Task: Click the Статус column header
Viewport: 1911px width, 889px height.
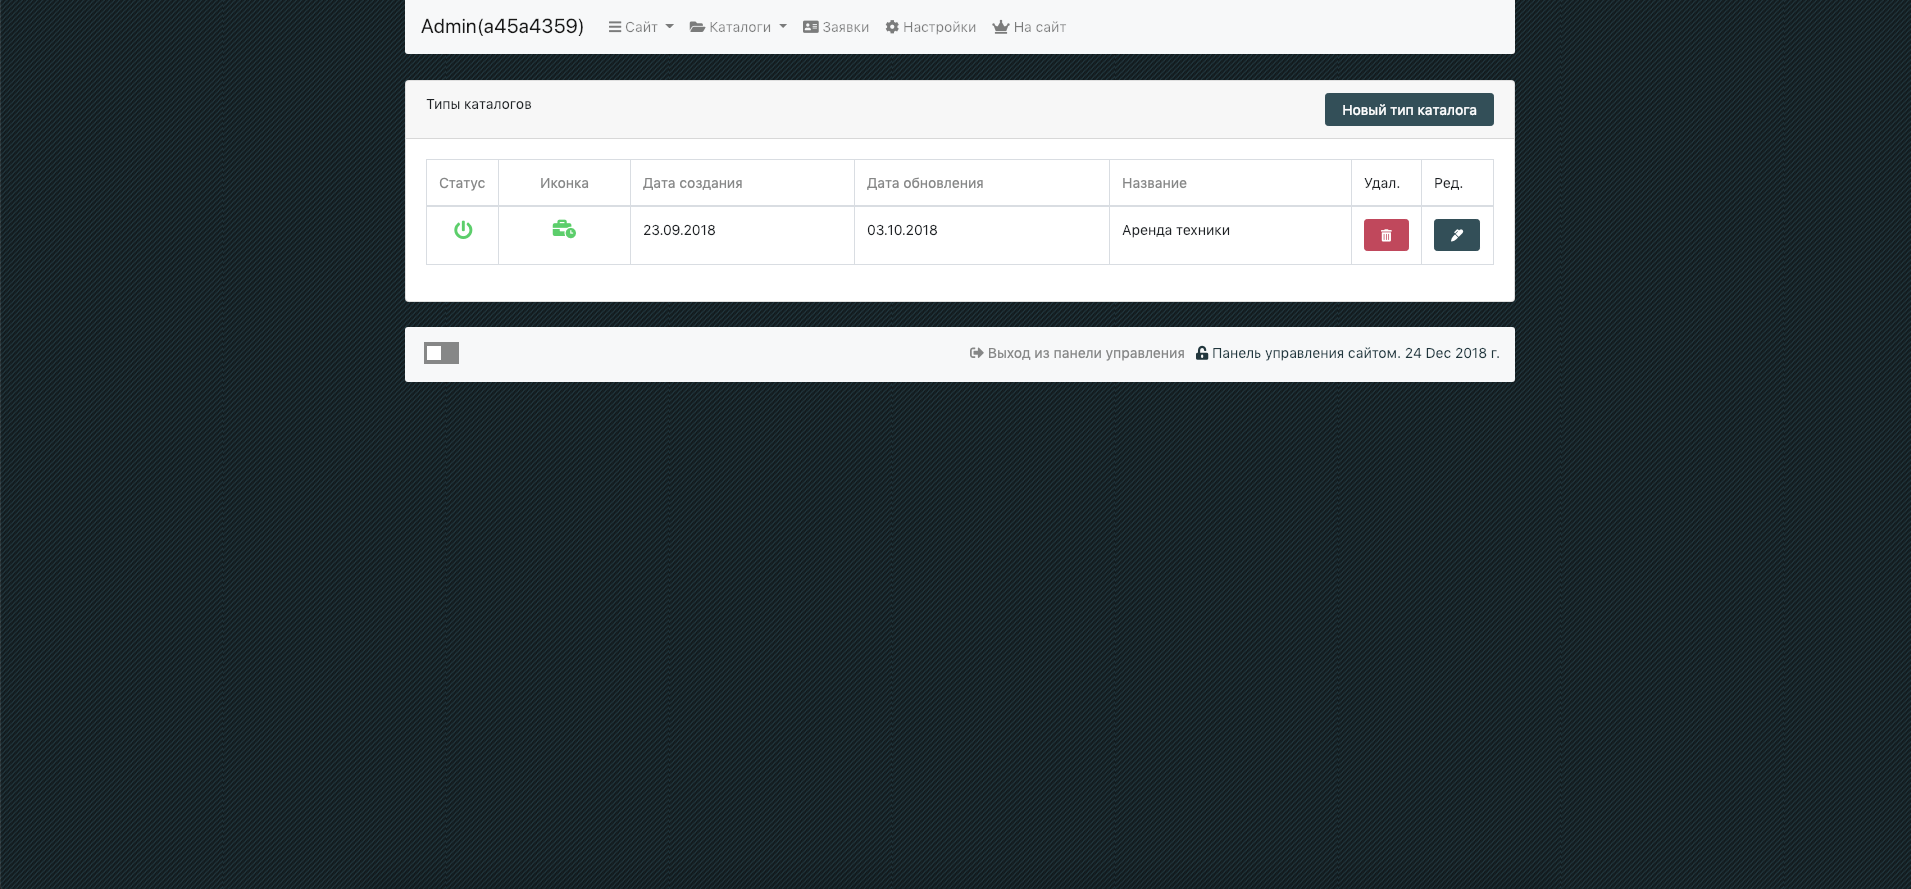Action: click(462, 183)
